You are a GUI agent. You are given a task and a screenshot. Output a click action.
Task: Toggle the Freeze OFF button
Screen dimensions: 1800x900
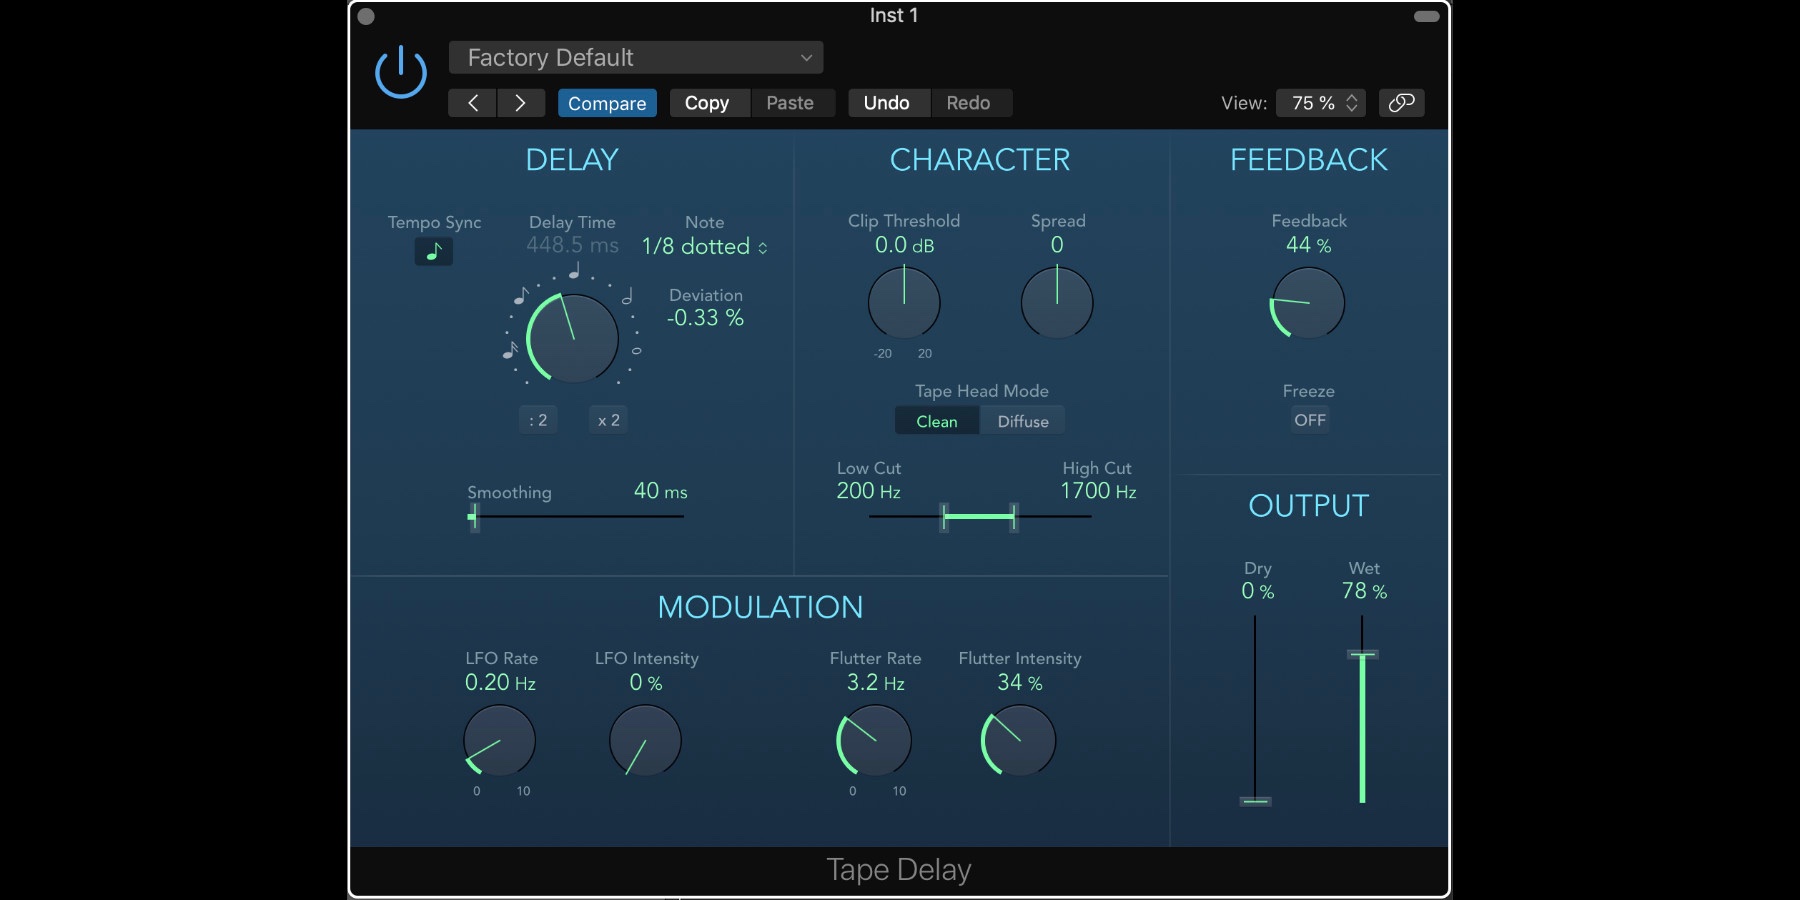1309,421
